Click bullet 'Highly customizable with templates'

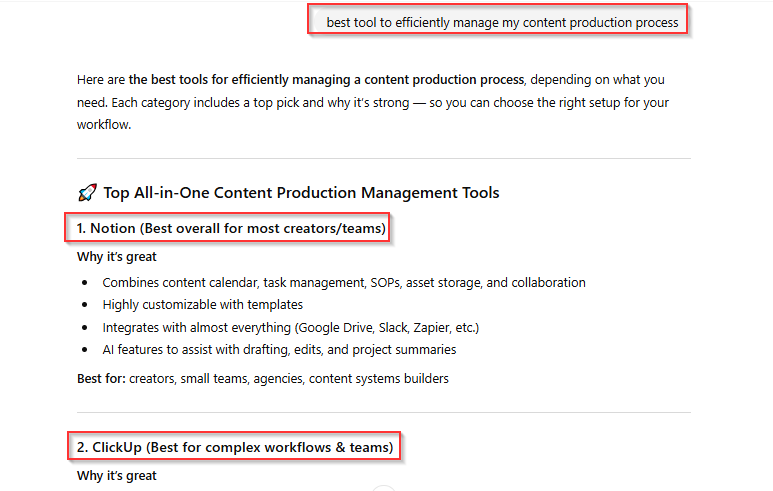click(x=203, y=305)
